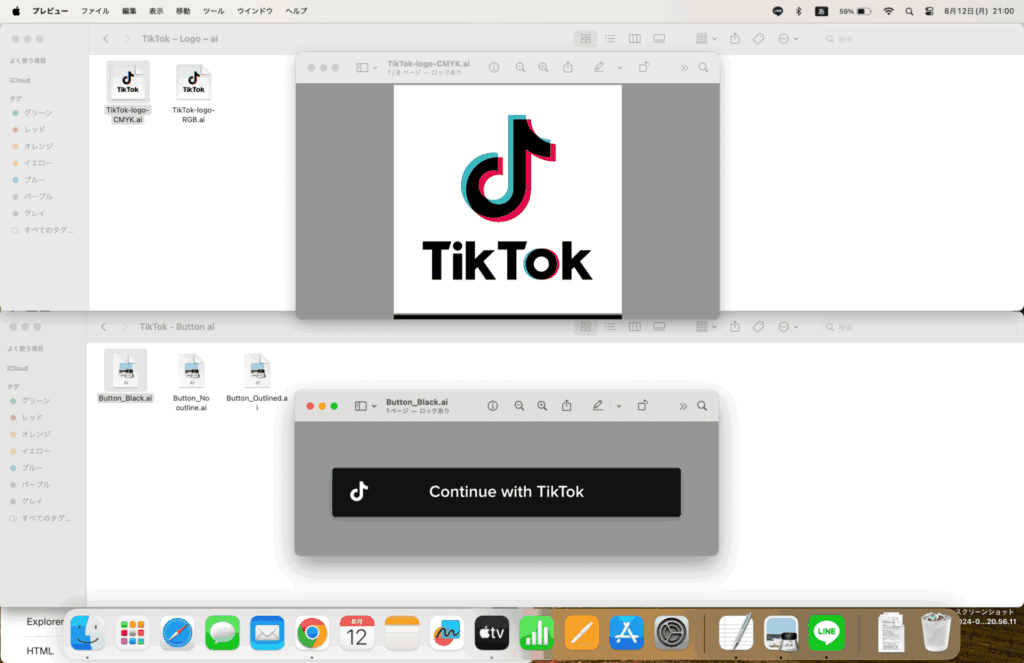Open System Settings from the Dock
1024x663 pixels.
coord(671,632)
